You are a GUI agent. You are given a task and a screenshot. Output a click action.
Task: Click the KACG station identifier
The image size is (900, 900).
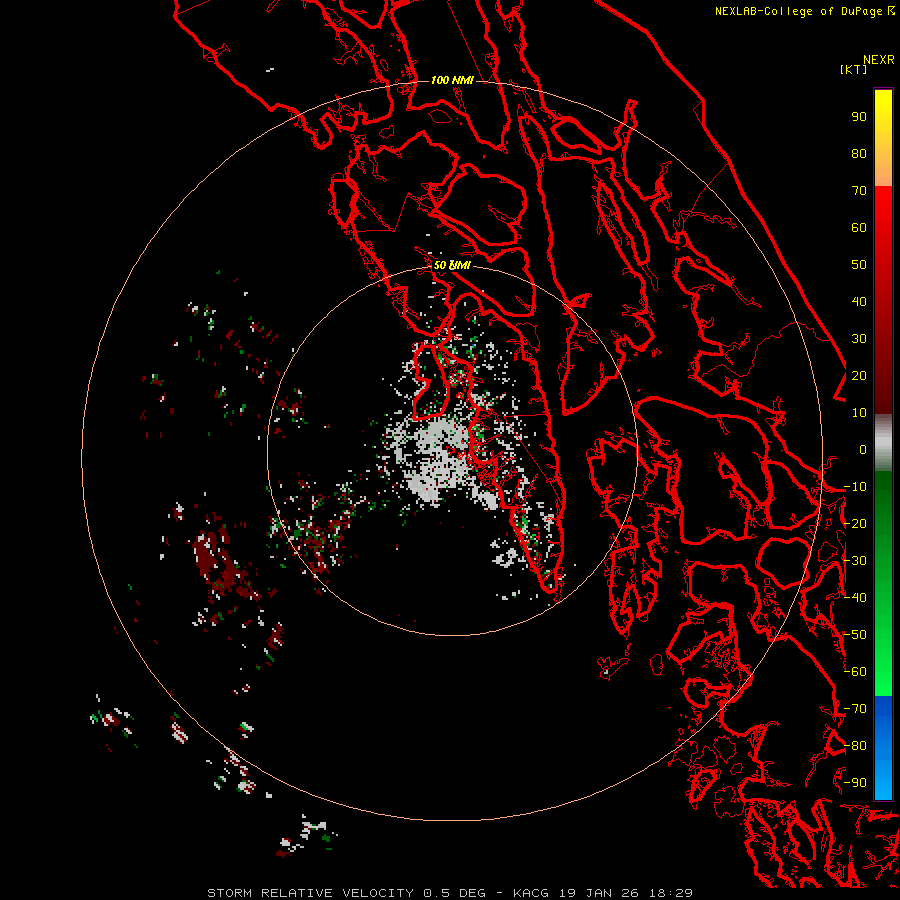[x=531, y=893]
